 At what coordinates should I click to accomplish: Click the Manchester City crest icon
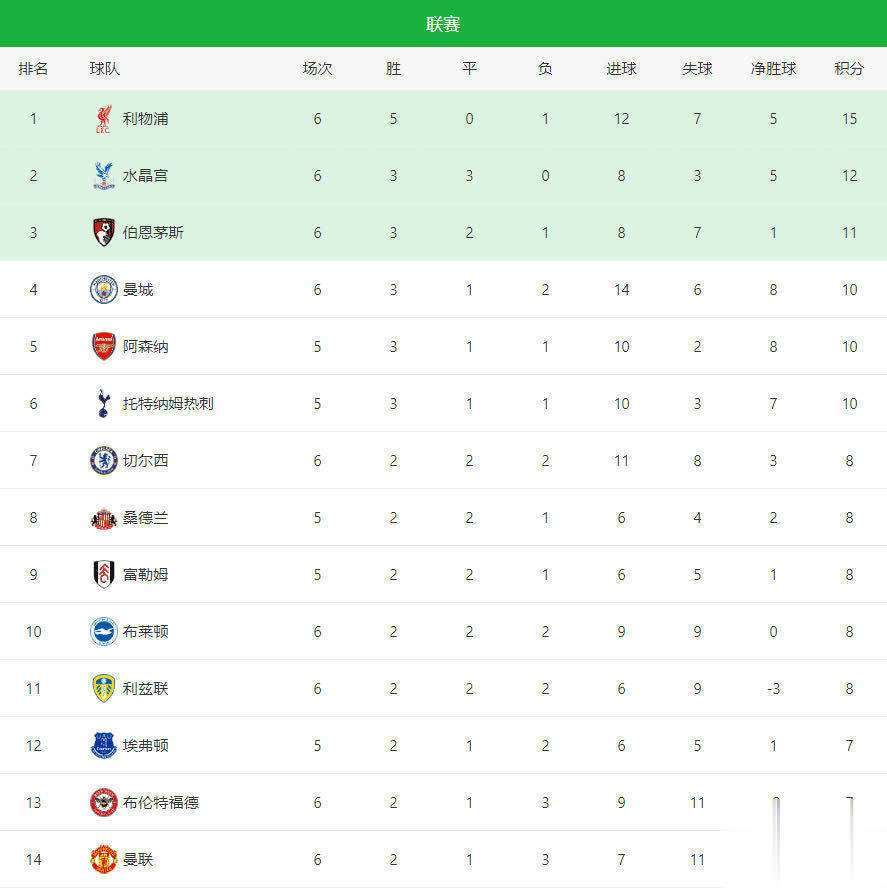(x=103, y=290)
